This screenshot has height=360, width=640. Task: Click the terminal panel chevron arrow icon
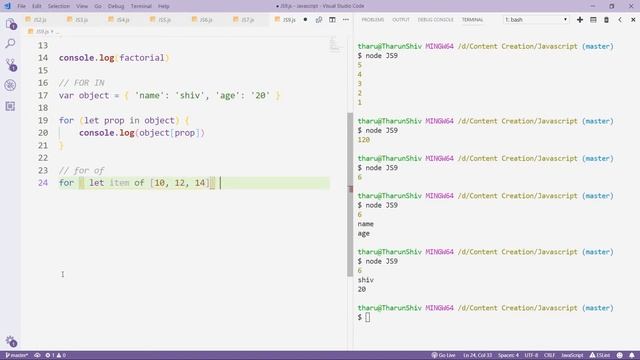[620, 20]
